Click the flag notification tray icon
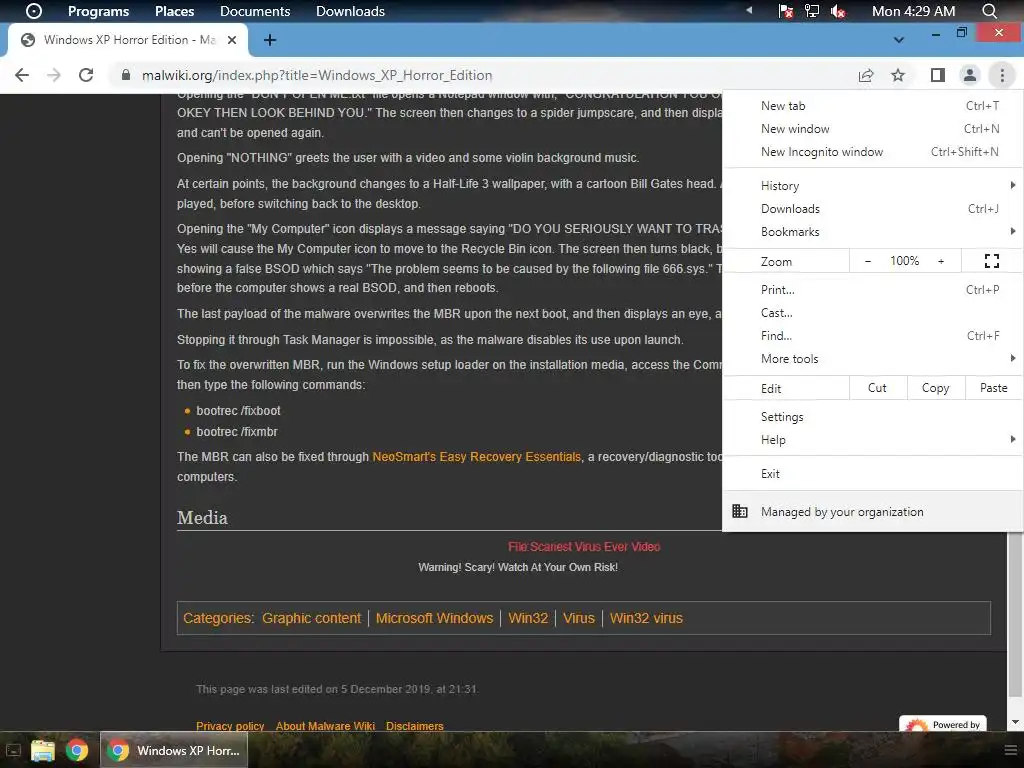This screenshot has height=768, width=1024. [786, 11]
